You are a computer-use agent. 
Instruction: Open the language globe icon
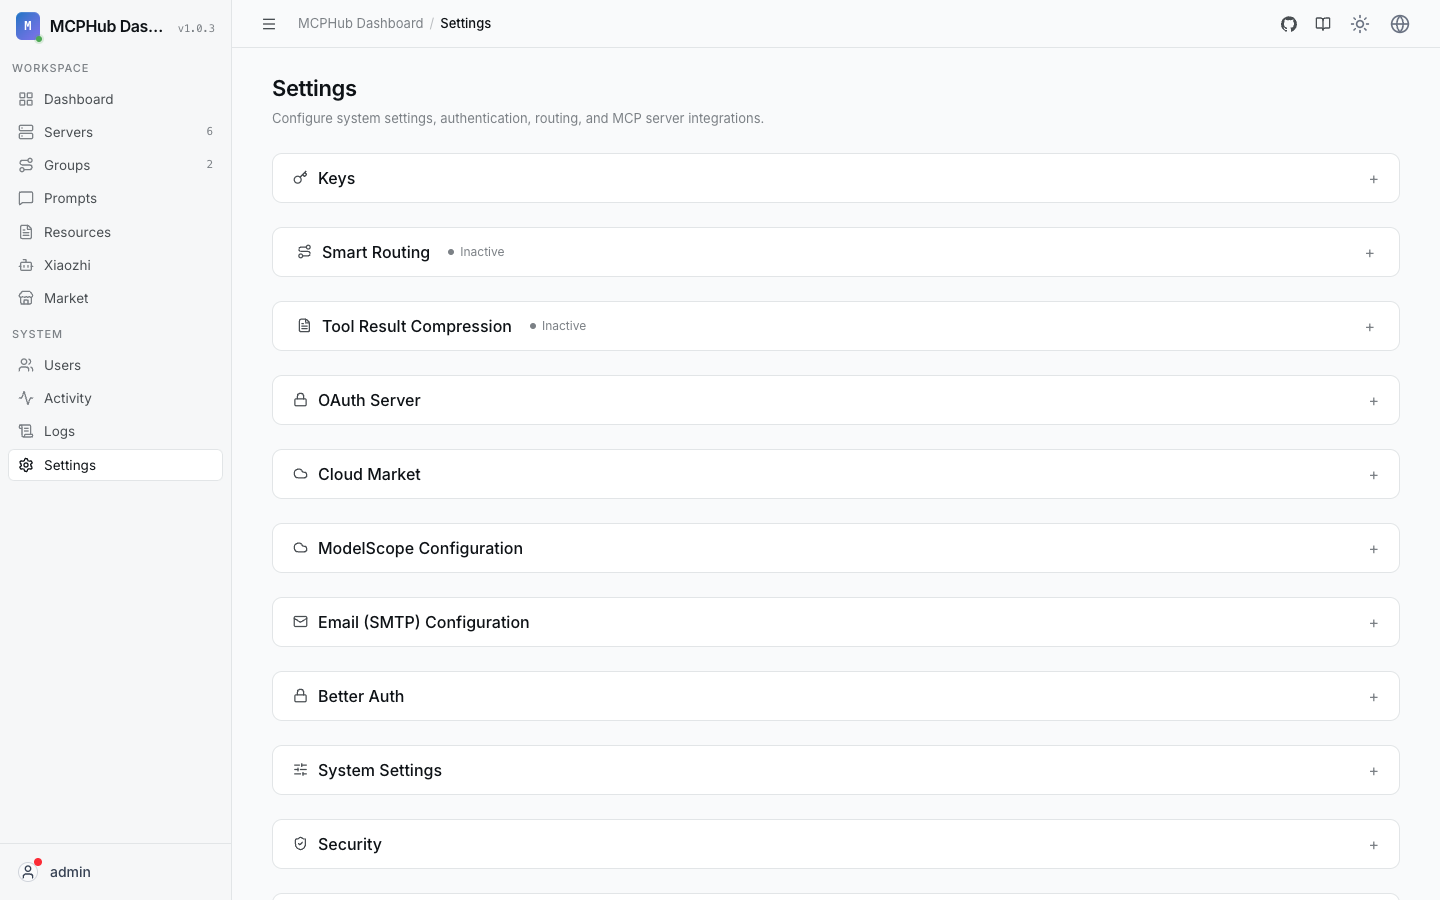[x=1400, y=24]
